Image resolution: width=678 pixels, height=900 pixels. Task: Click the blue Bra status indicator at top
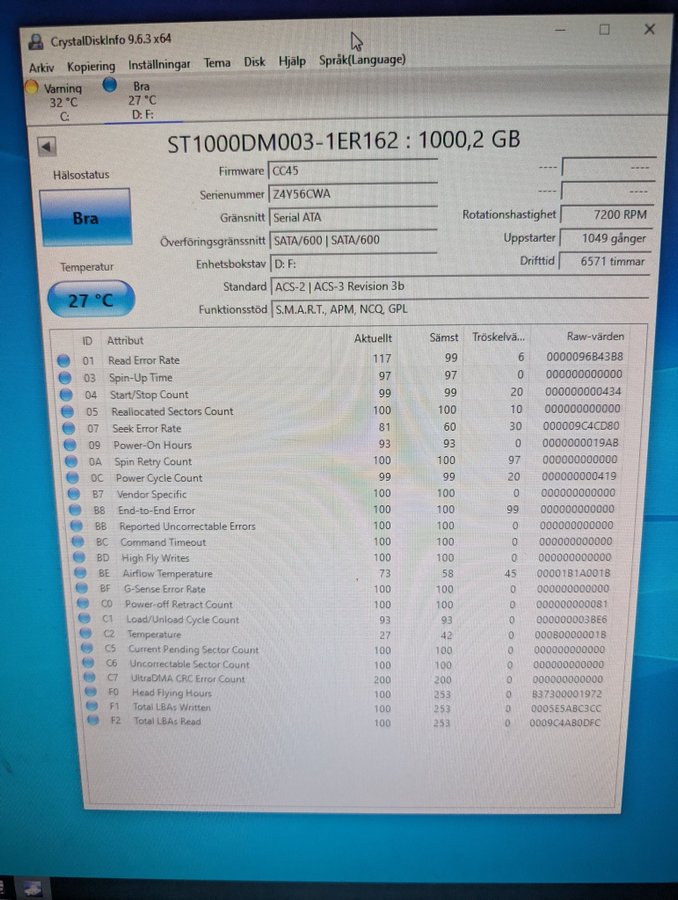[x=110, y=86]
